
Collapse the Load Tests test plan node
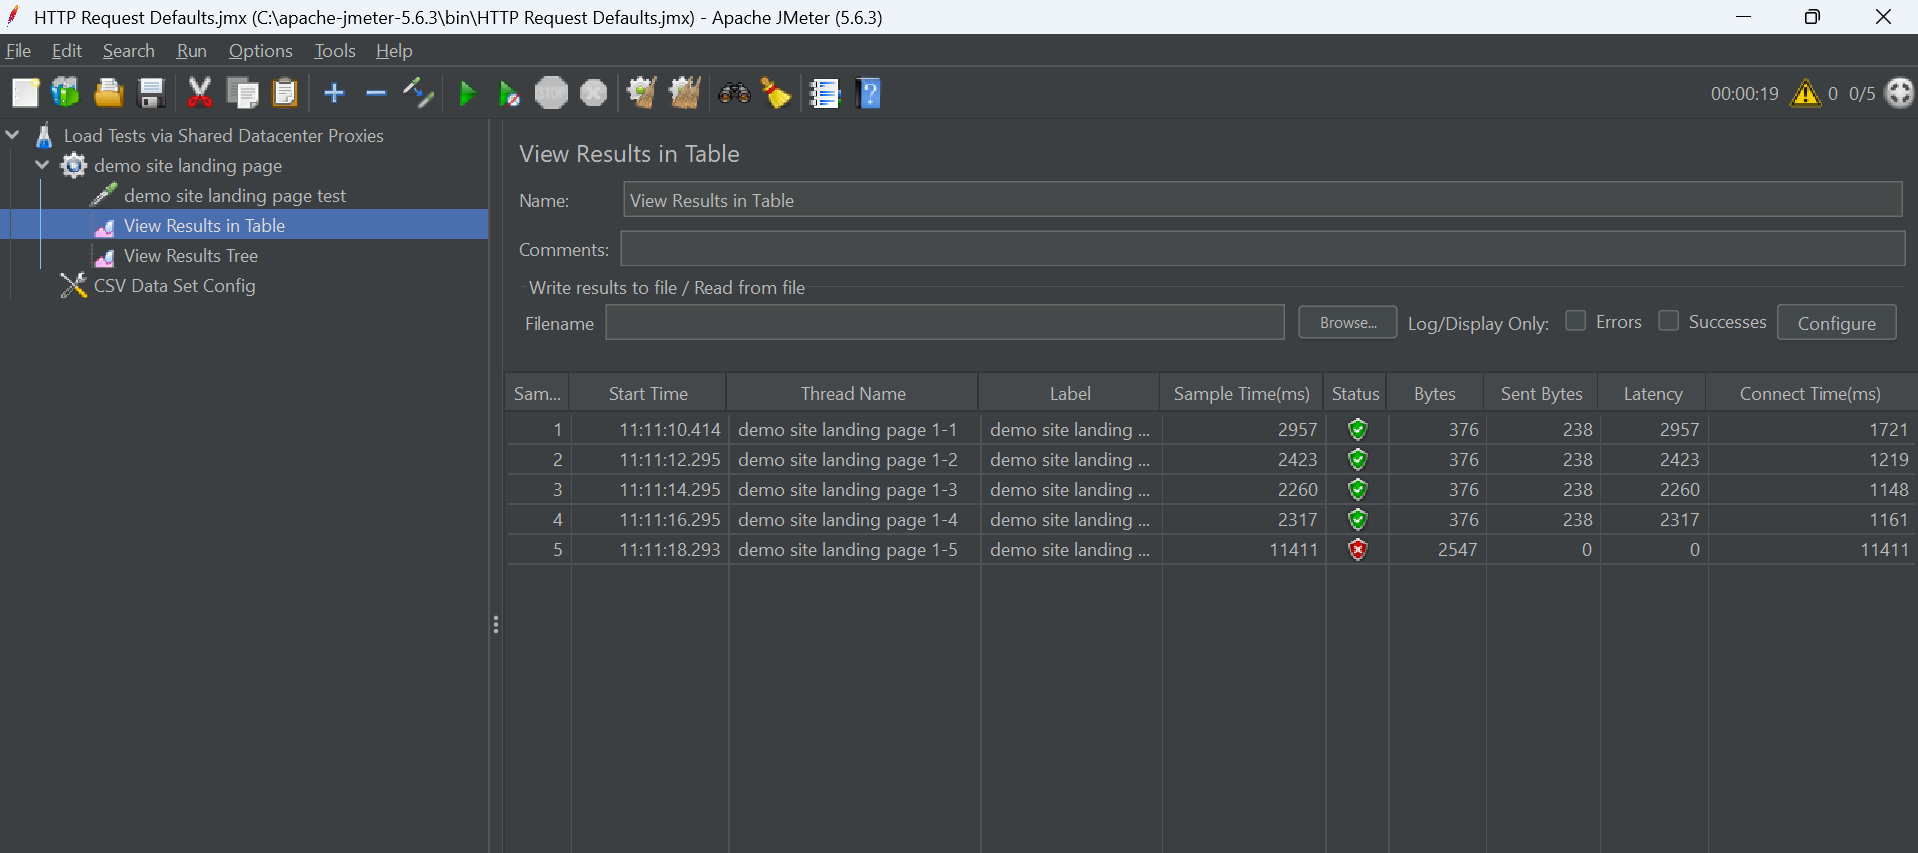tap(13, 135)
